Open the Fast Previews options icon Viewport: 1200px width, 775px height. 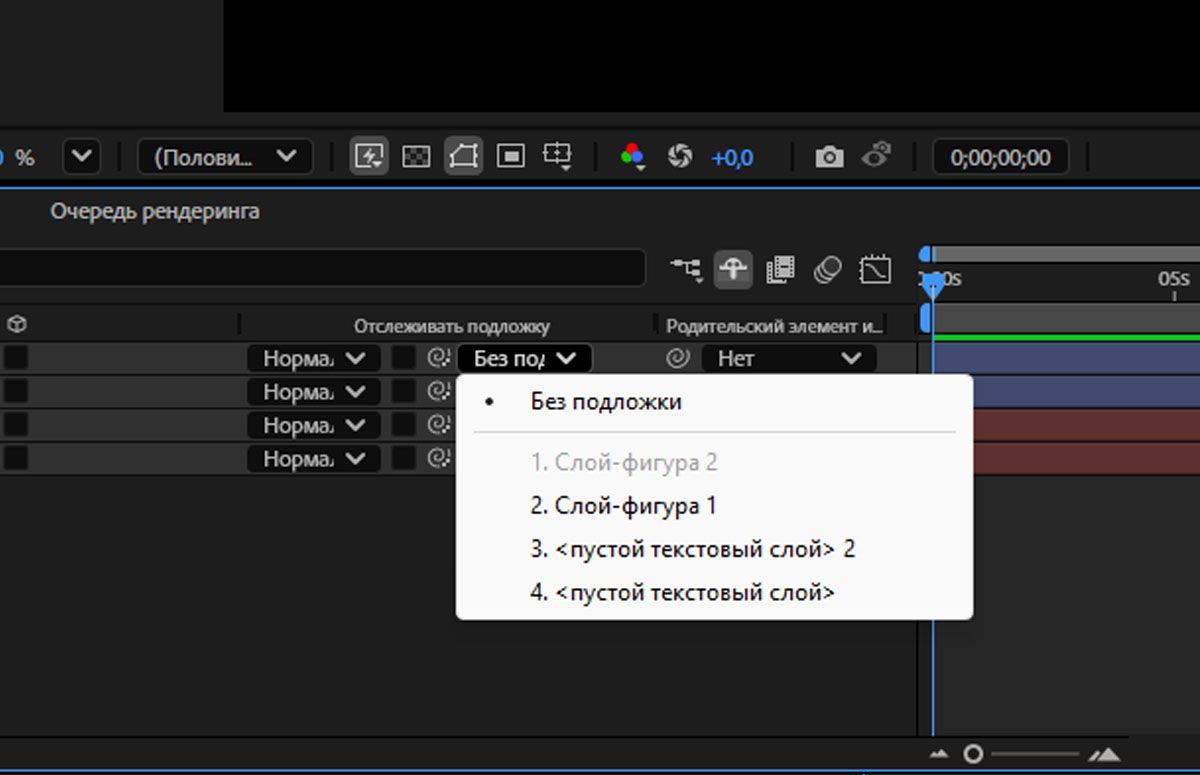pyautogui.click(x=370, y=157)
